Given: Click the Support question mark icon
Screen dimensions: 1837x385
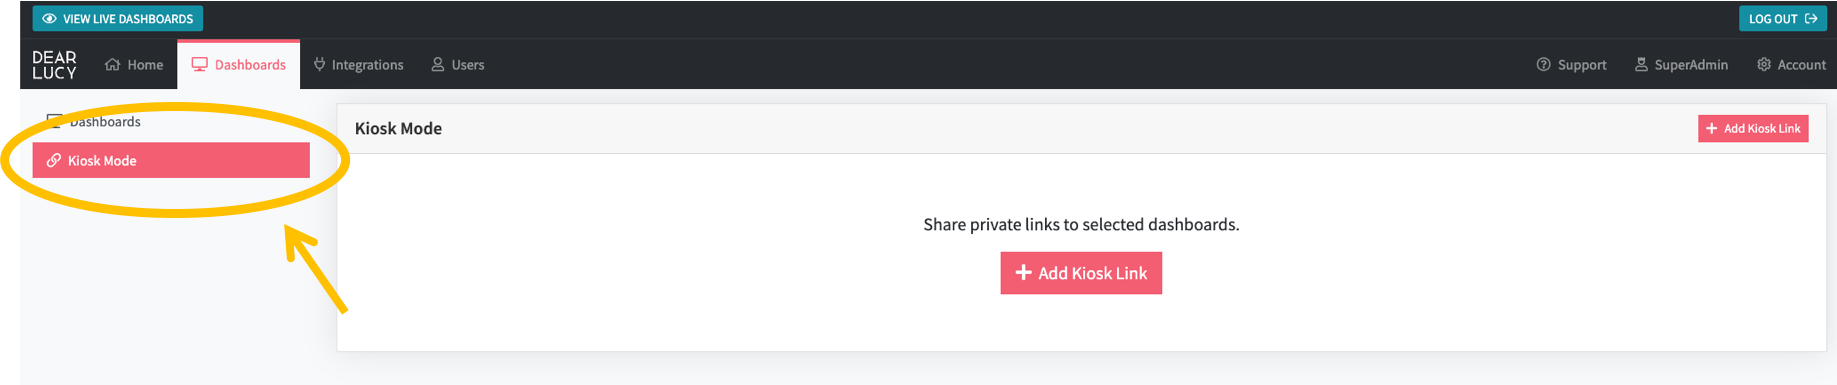Looking at the screenshot, I should tap(1544, 64).
